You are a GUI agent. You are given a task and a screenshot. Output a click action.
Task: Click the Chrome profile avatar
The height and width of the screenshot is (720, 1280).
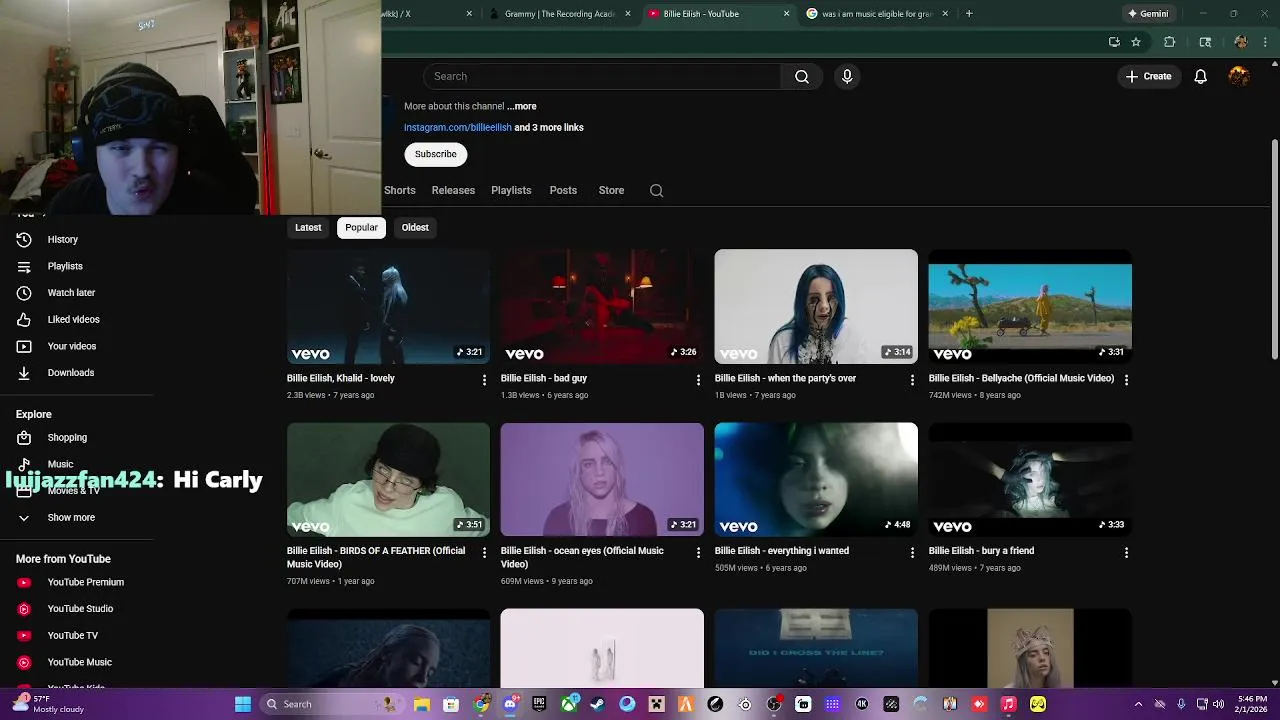(x=1241, y=42)
